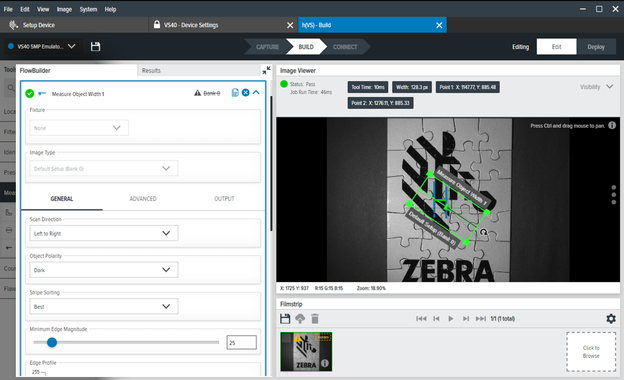Click the search icon in the Tools sidebar
Viewport: 624px width, 380px height.
(x=11, y=88)
